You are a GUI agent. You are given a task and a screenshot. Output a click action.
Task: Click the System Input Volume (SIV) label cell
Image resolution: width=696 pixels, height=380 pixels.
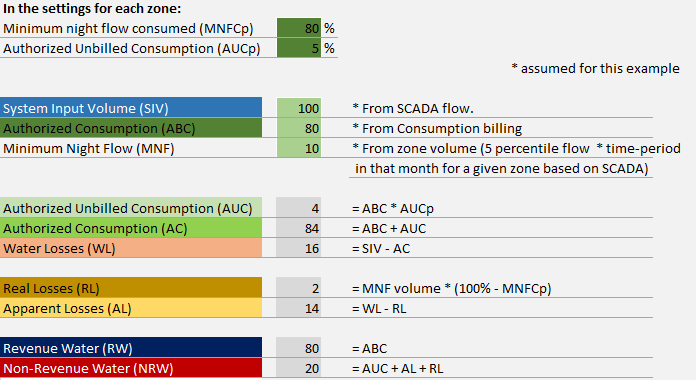click(x=131, y=108)
